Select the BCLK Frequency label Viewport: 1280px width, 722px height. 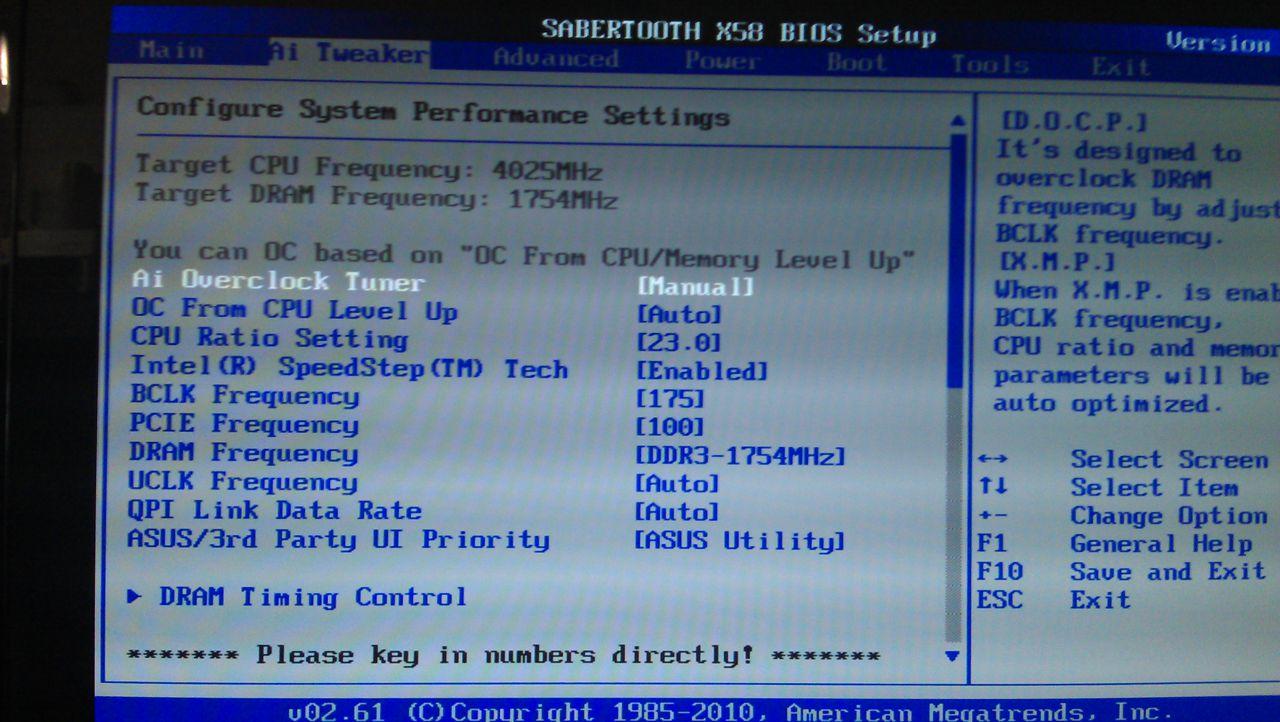(245, 396)
